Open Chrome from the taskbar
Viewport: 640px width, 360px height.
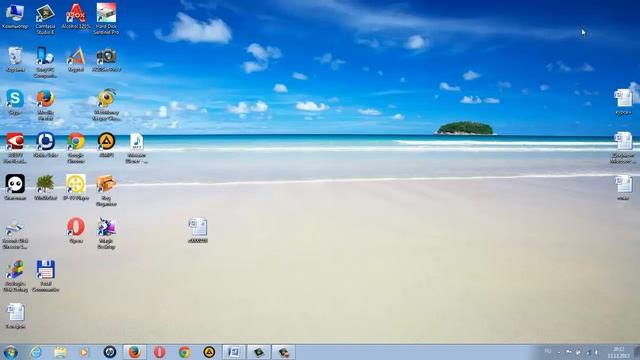(184, 352)
